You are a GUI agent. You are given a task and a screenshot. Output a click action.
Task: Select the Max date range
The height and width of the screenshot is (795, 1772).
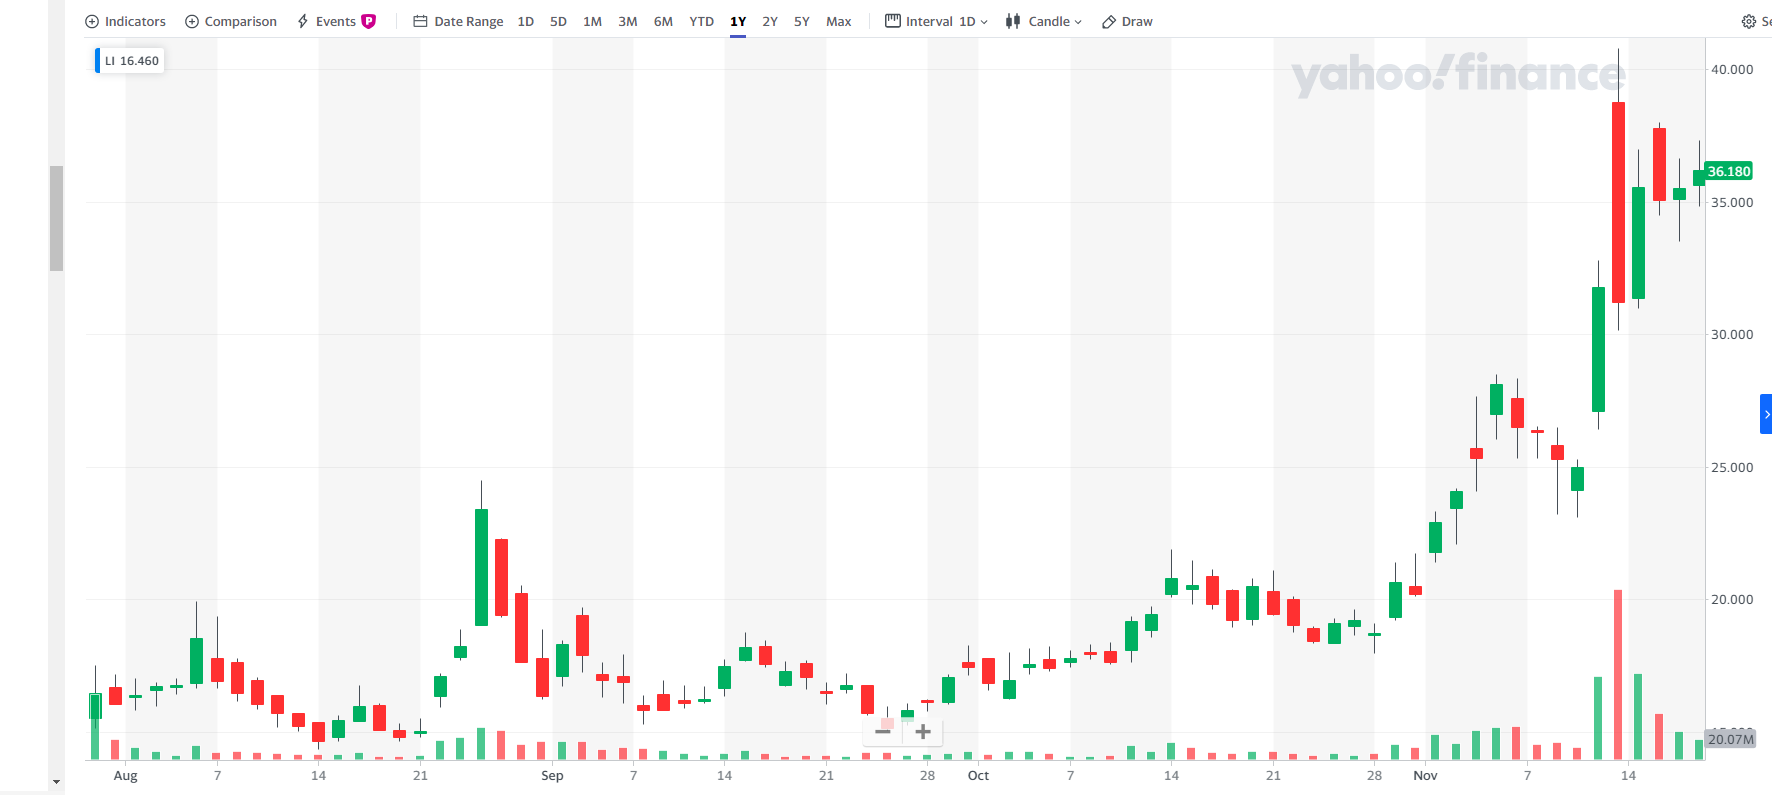click(839, 21)
